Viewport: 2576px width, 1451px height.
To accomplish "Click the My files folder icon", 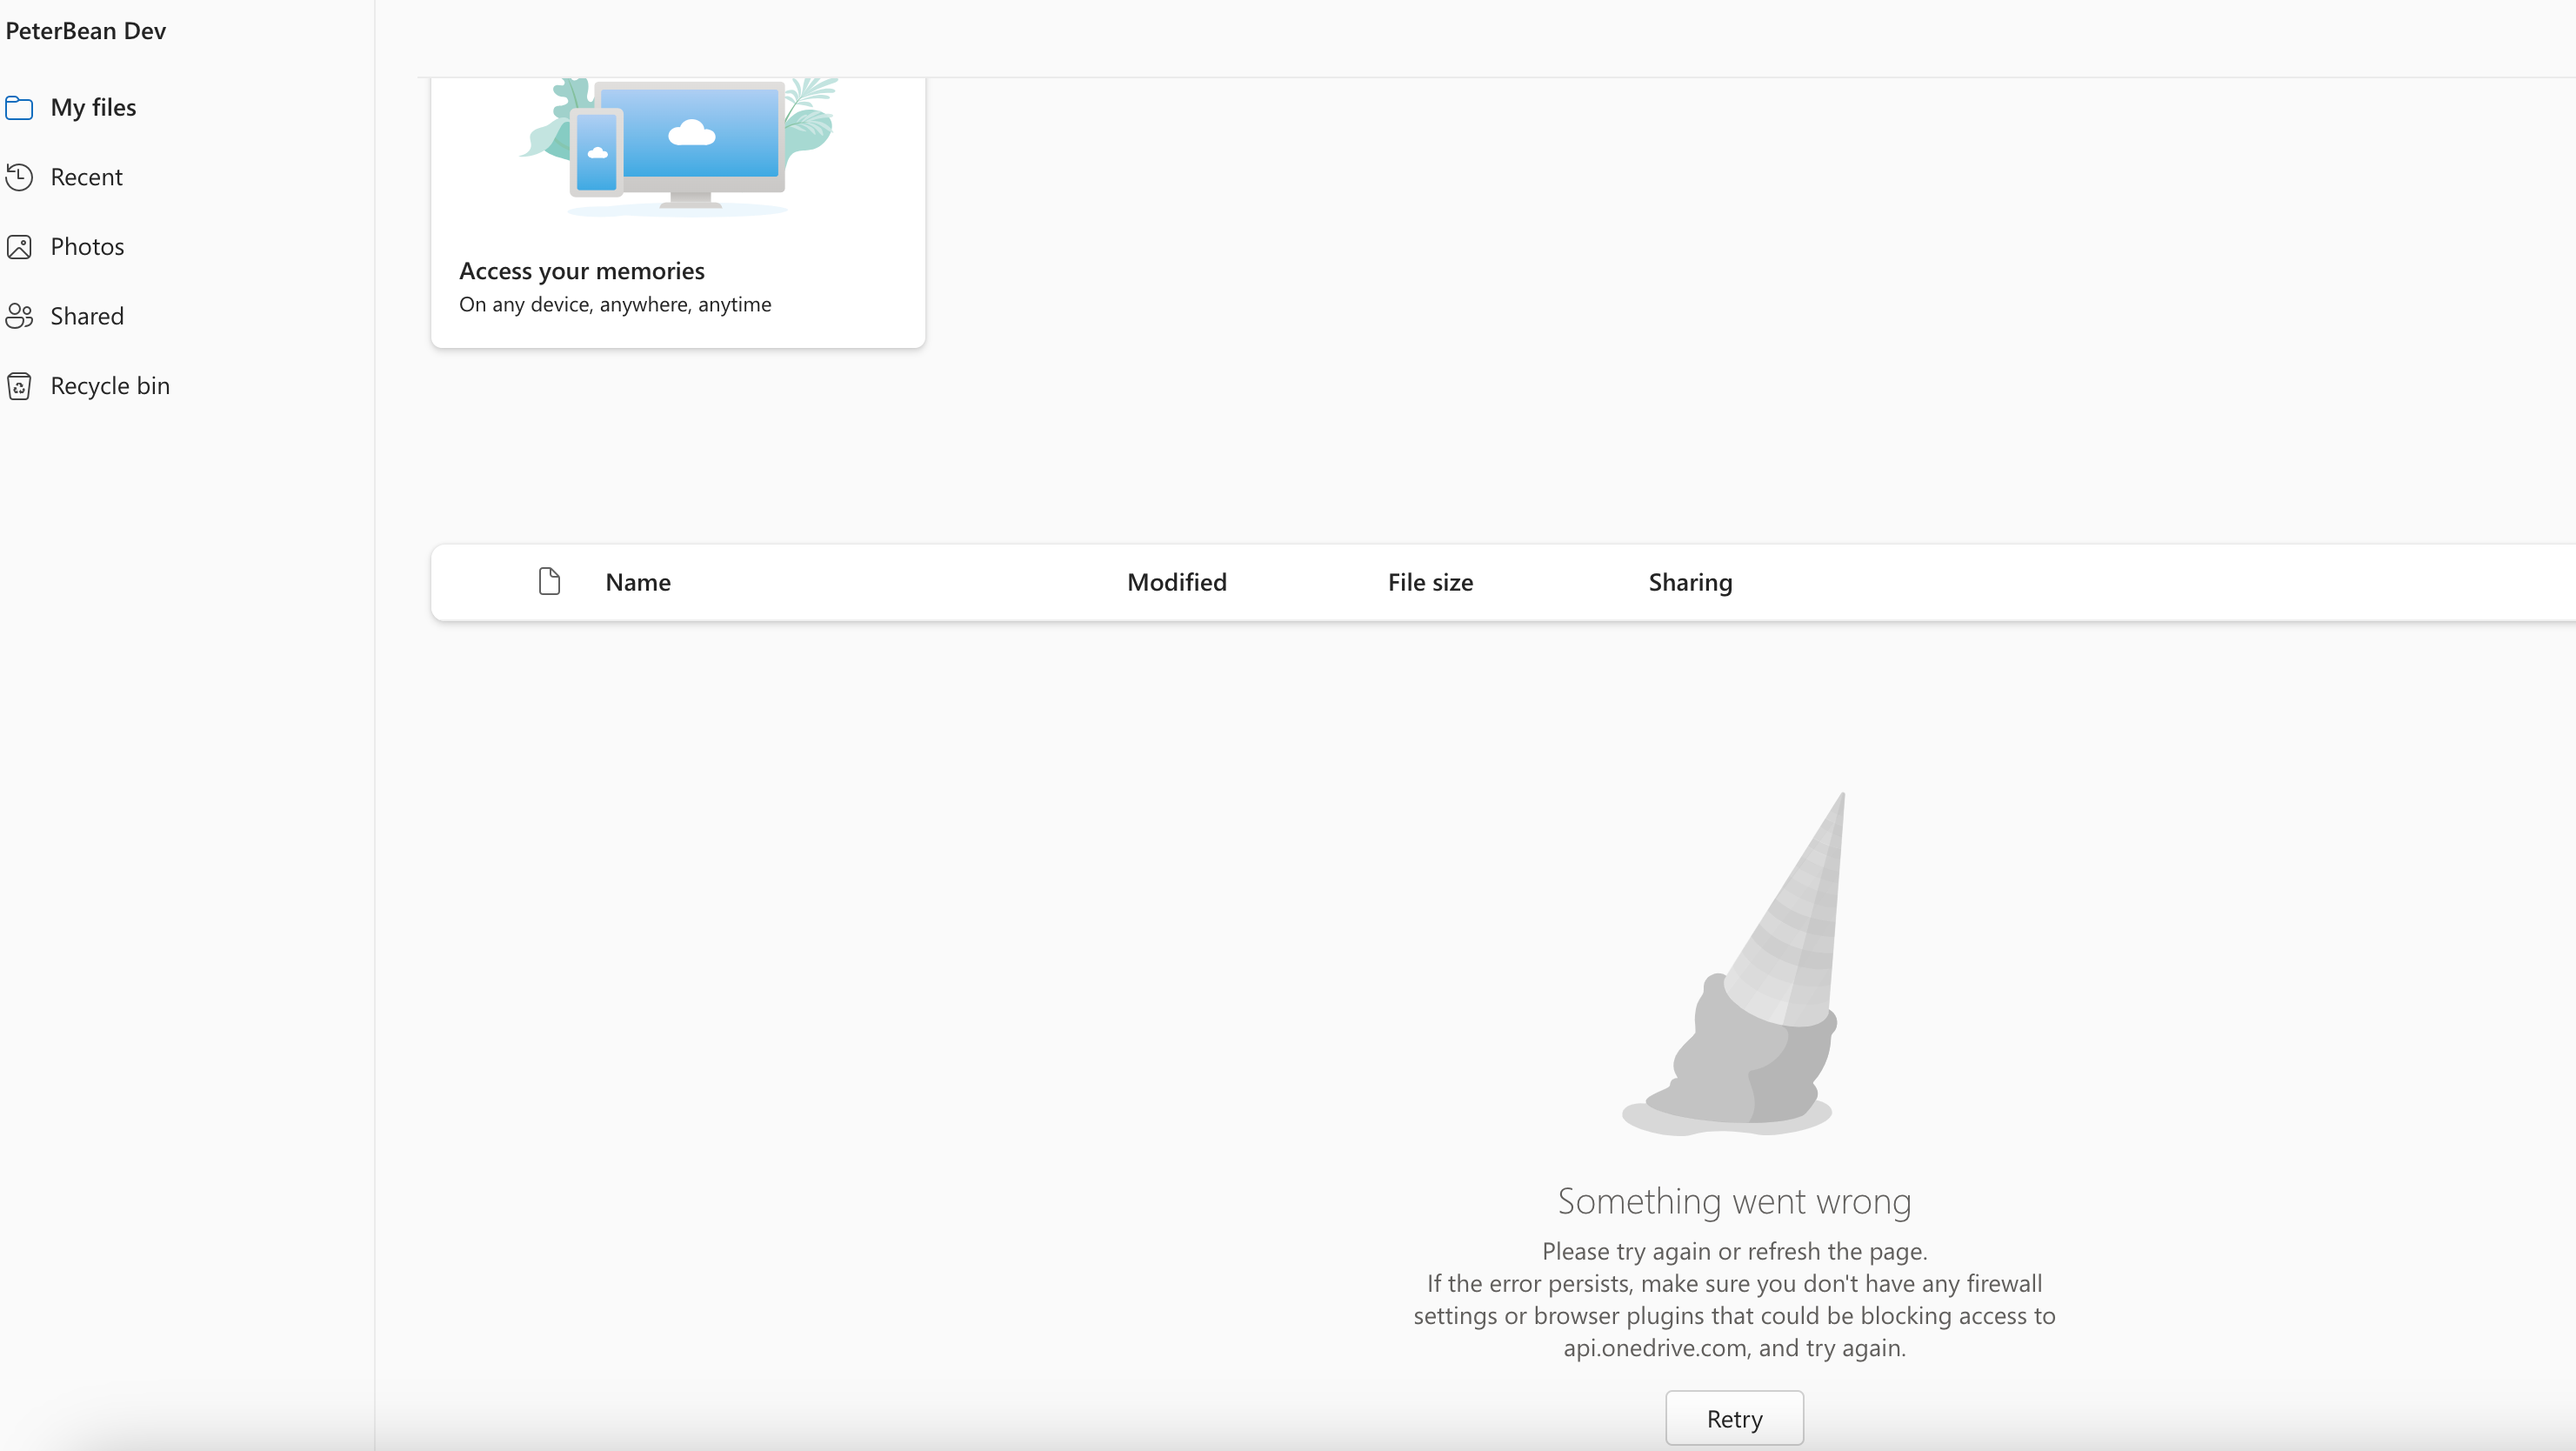I will (19, 108).
